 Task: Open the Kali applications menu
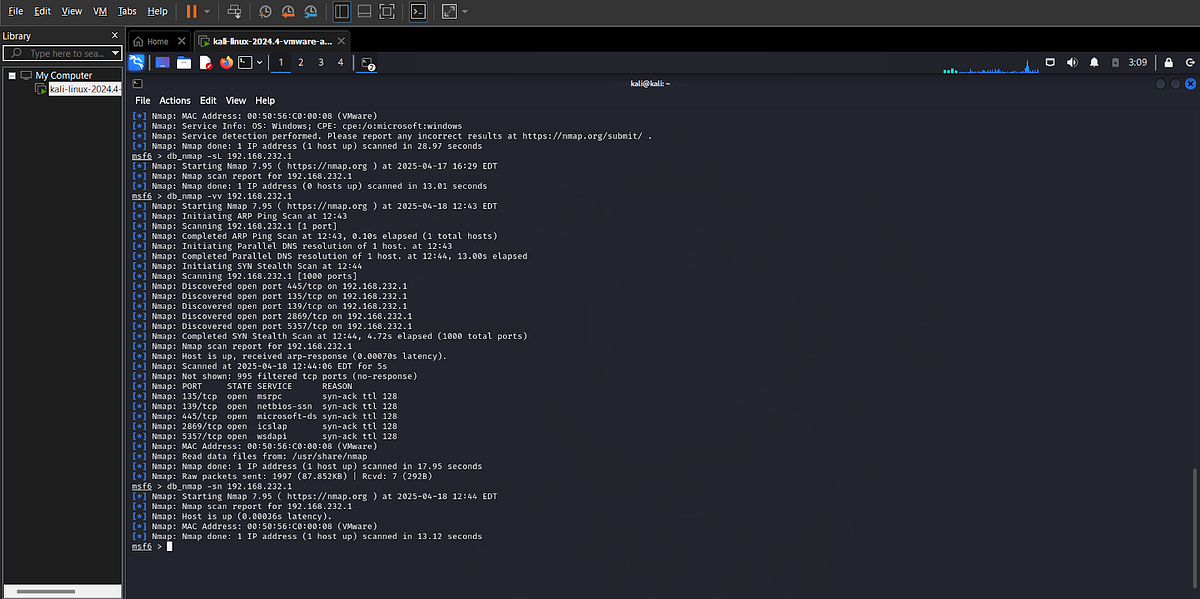click(137, 62)
